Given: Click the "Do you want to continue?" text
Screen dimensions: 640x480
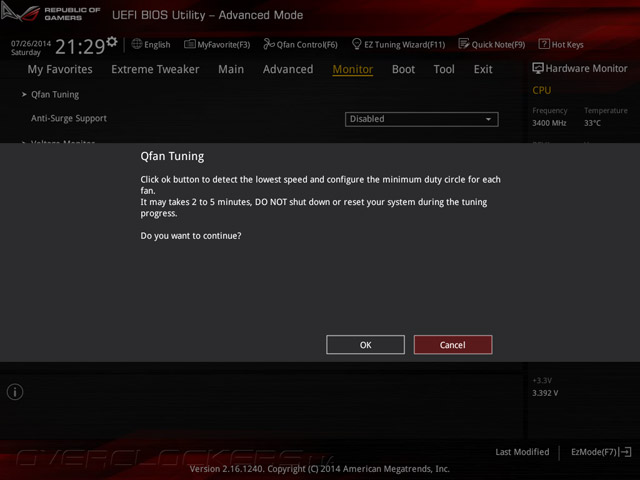Looking at the screenshot, I should click(x=191, y=236).
